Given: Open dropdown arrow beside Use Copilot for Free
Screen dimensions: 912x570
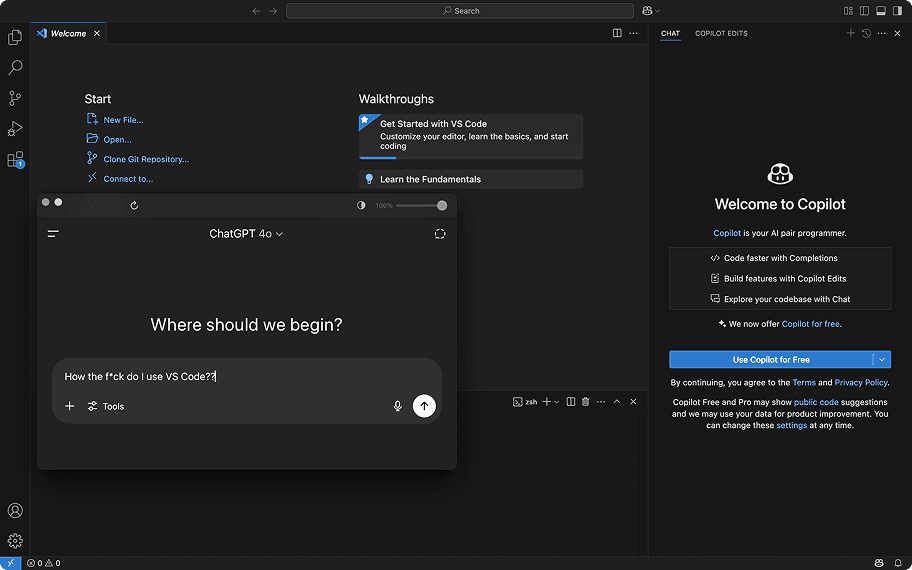Looking at the screenshot, I should [882, 359].
